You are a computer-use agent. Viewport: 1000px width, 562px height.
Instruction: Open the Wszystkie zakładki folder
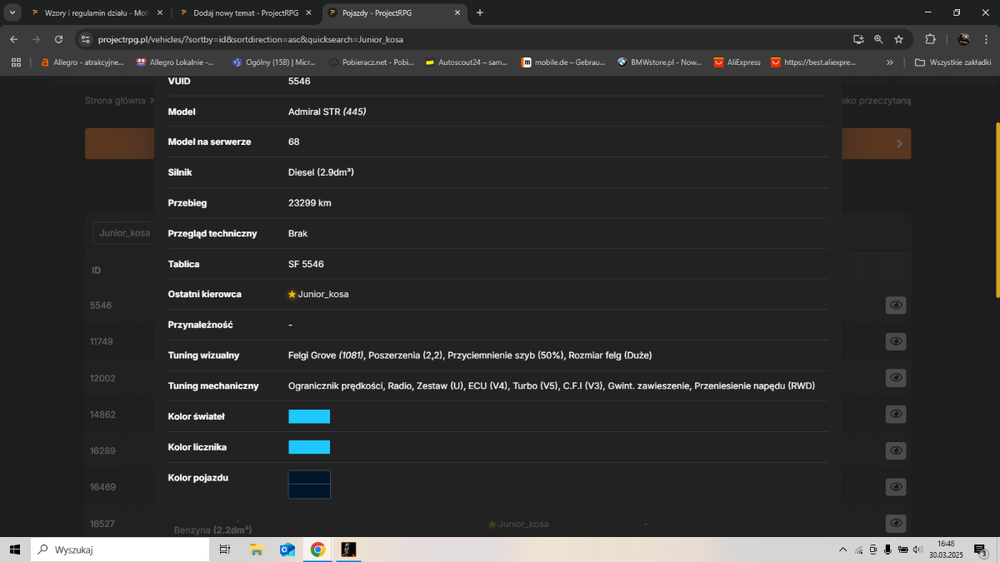953,63
